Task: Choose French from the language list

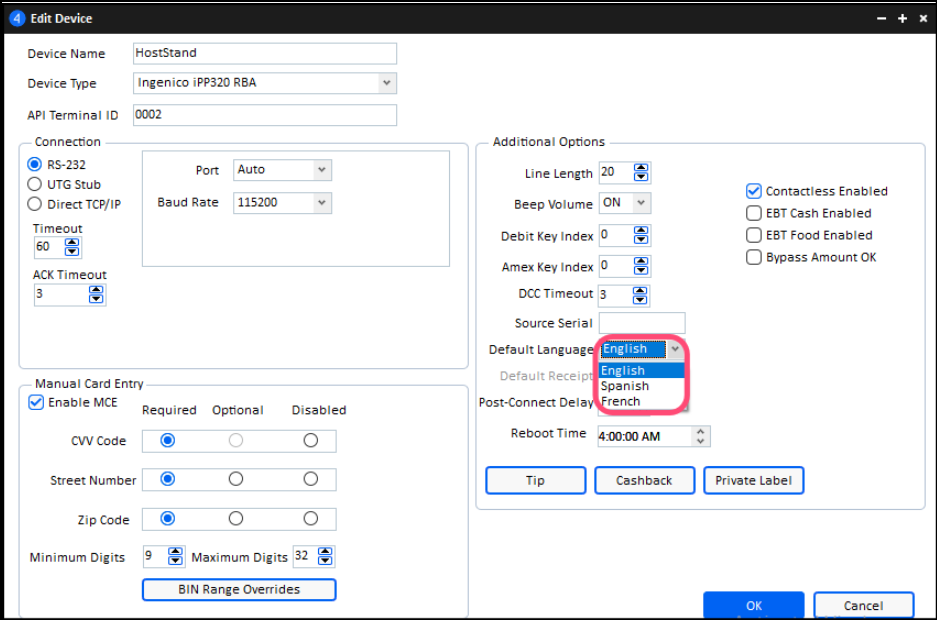Action: (621, 401)
